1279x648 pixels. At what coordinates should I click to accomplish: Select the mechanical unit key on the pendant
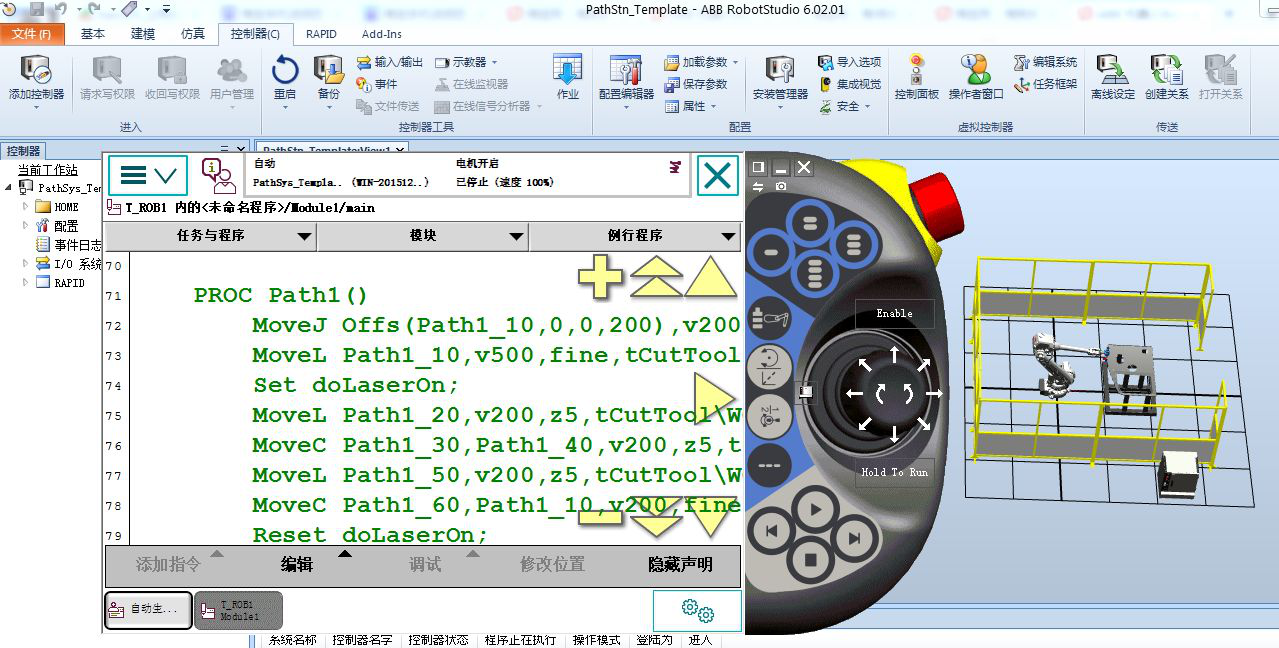(x=770, y=319)
